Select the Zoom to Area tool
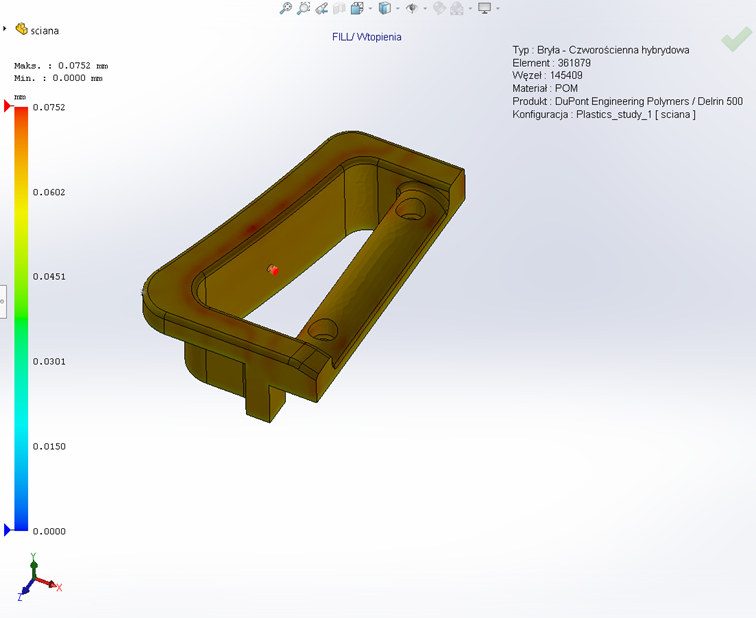Image resolution: width=756 pixels, height=618 pixels. tap(304, 8)
